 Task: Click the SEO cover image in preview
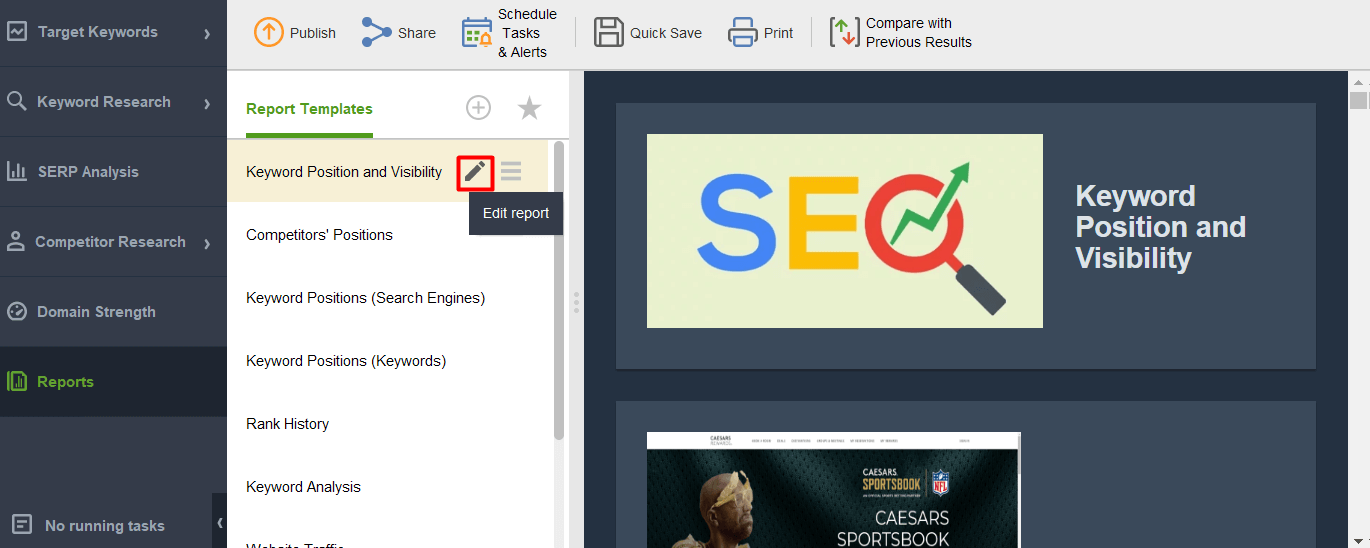(845, 231)
